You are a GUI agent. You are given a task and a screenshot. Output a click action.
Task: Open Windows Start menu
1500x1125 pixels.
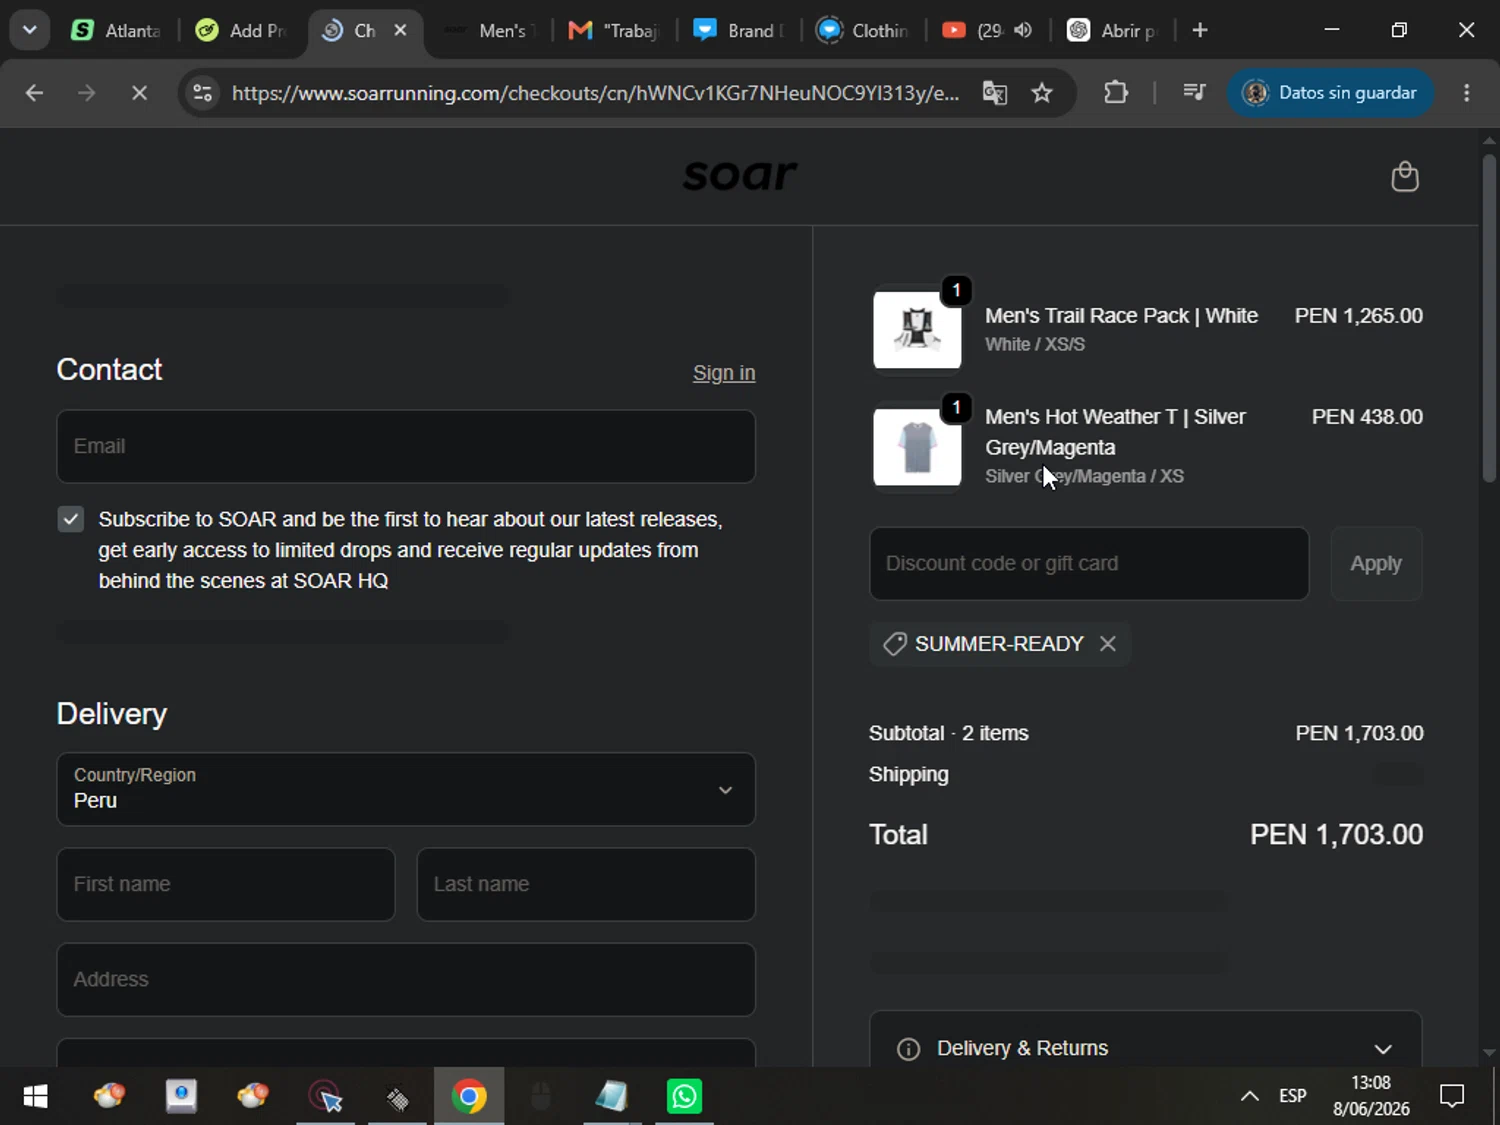[x=36, y=1097]
